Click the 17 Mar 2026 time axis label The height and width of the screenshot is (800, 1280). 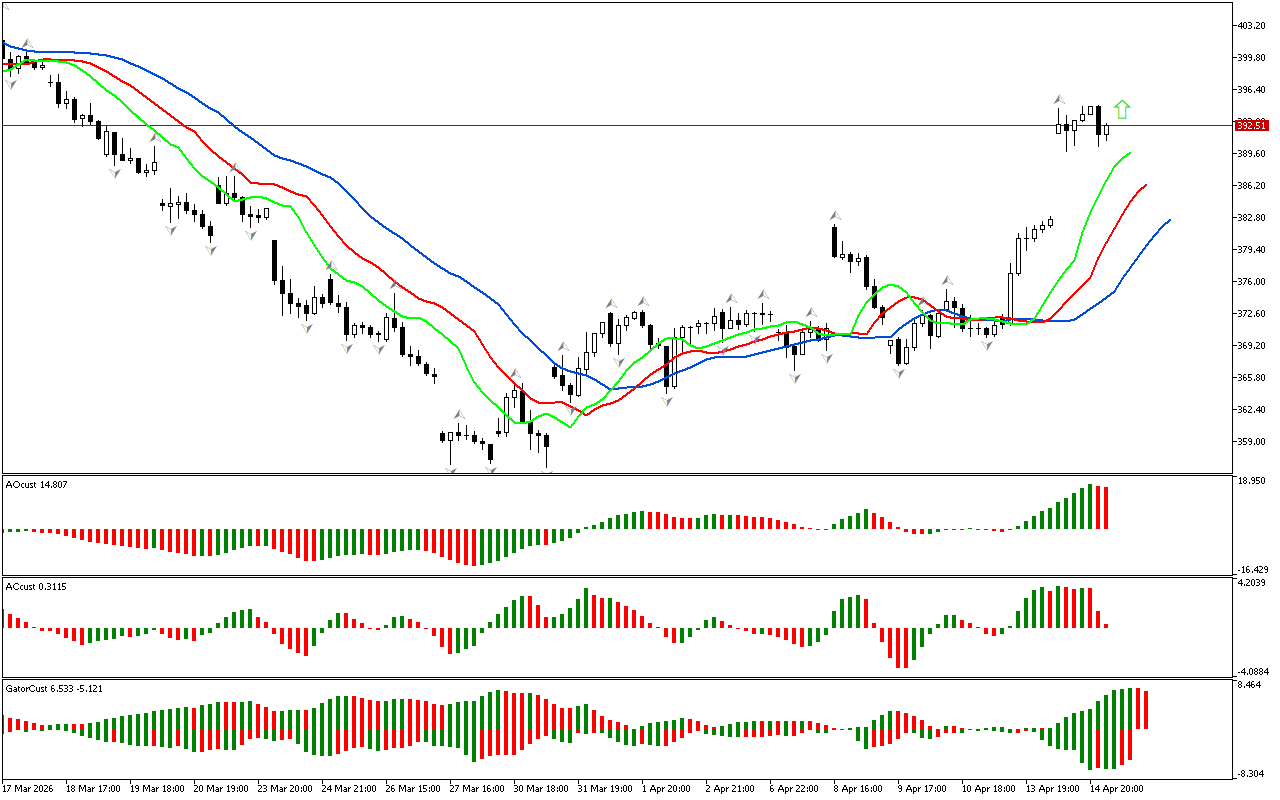[30, 788]
